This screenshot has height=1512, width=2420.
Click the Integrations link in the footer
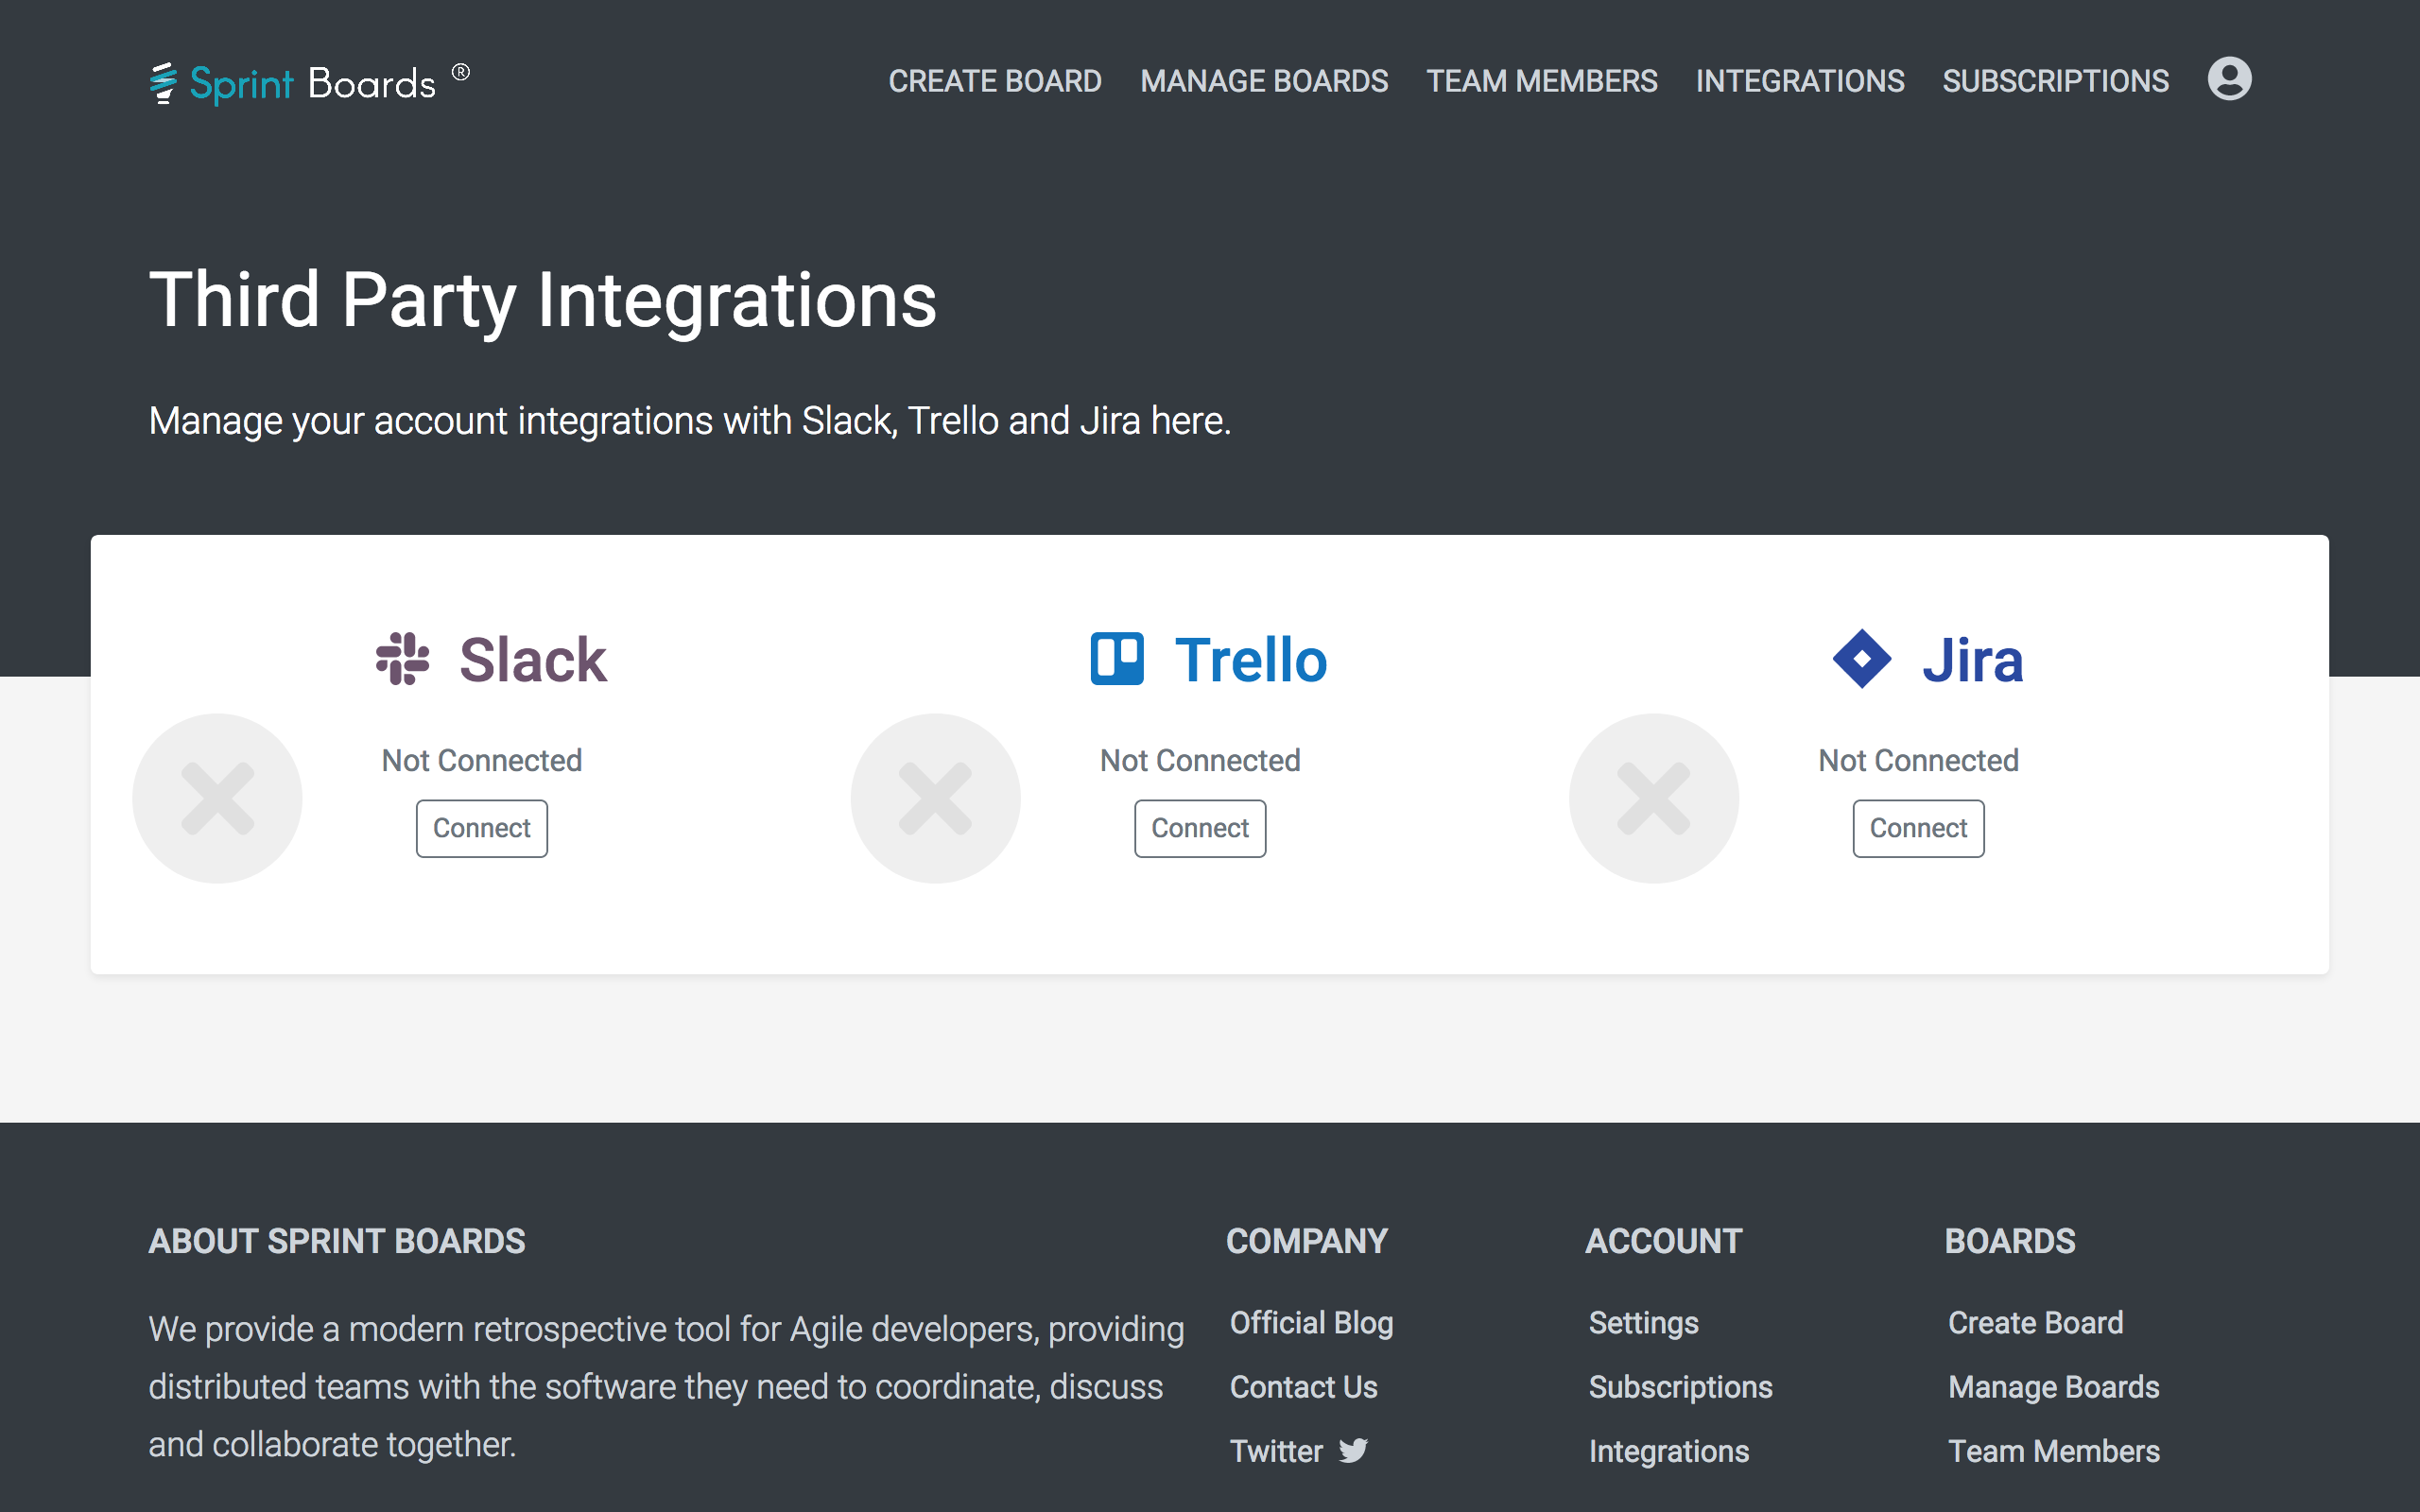pos(1669,1451)
